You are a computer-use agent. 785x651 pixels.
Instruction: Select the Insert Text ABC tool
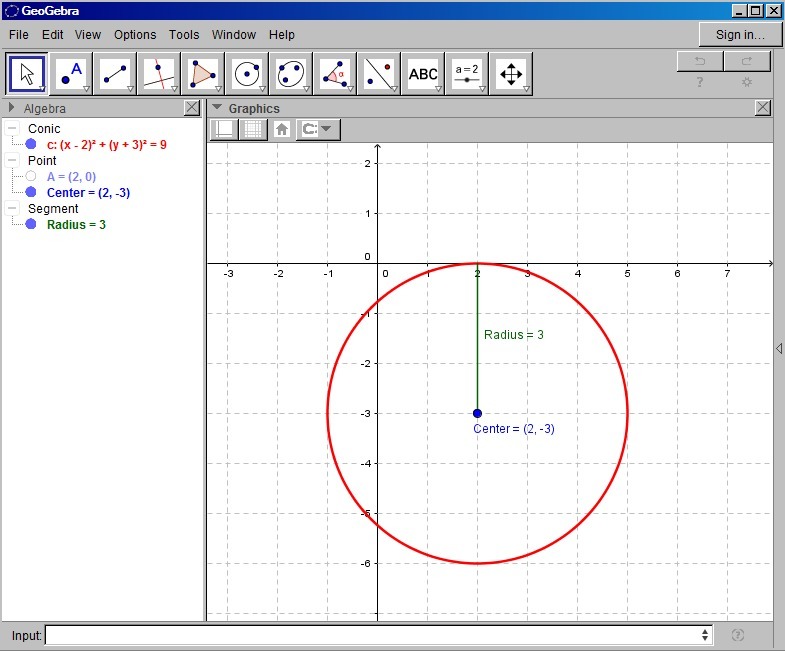(x=423, y=74)
